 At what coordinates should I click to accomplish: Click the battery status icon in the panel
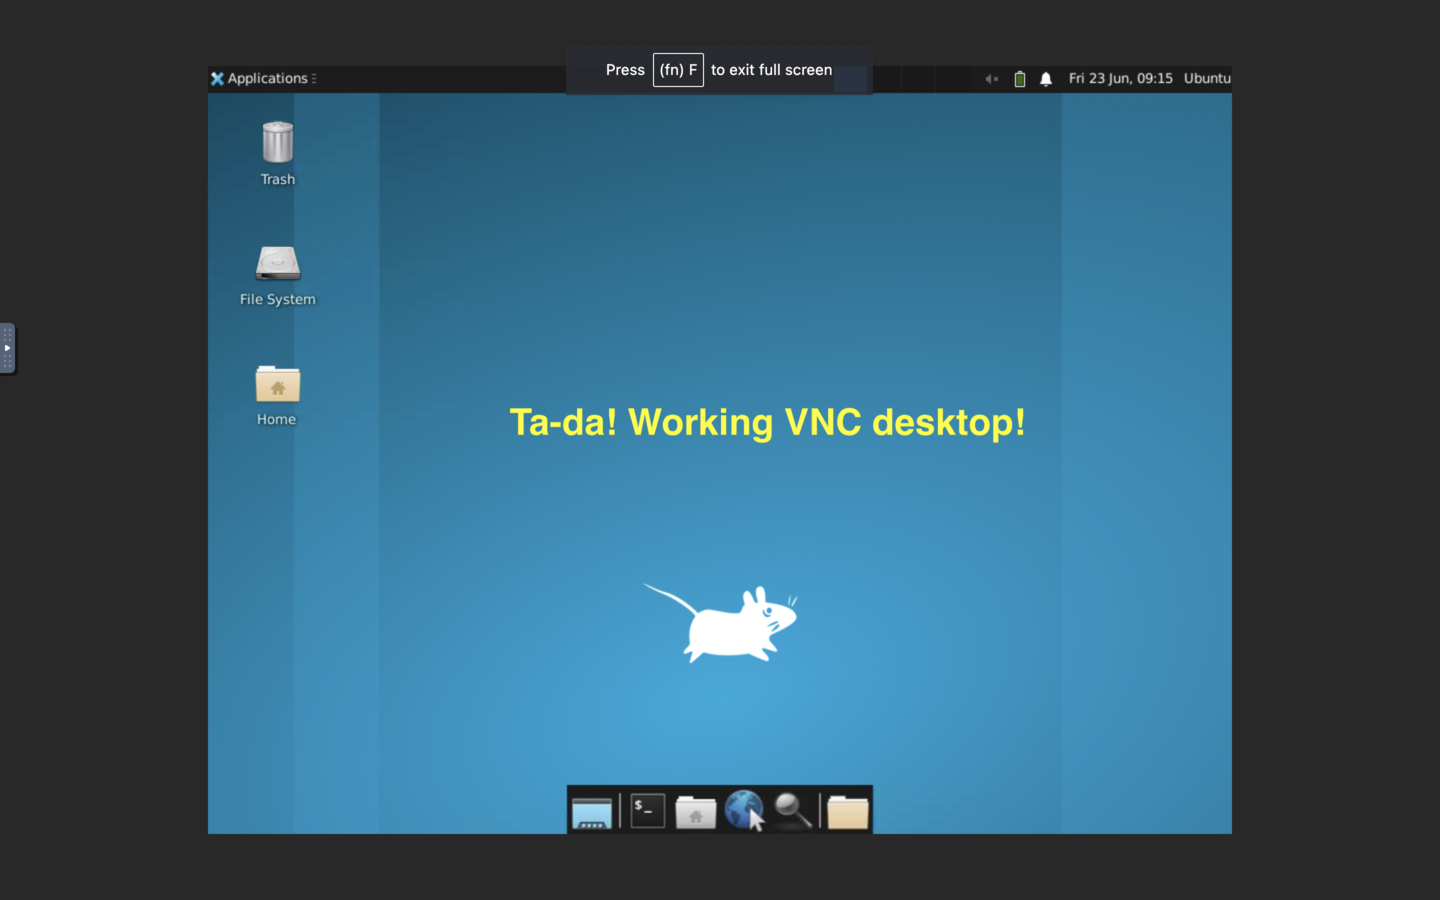[x=1019, y=78]
